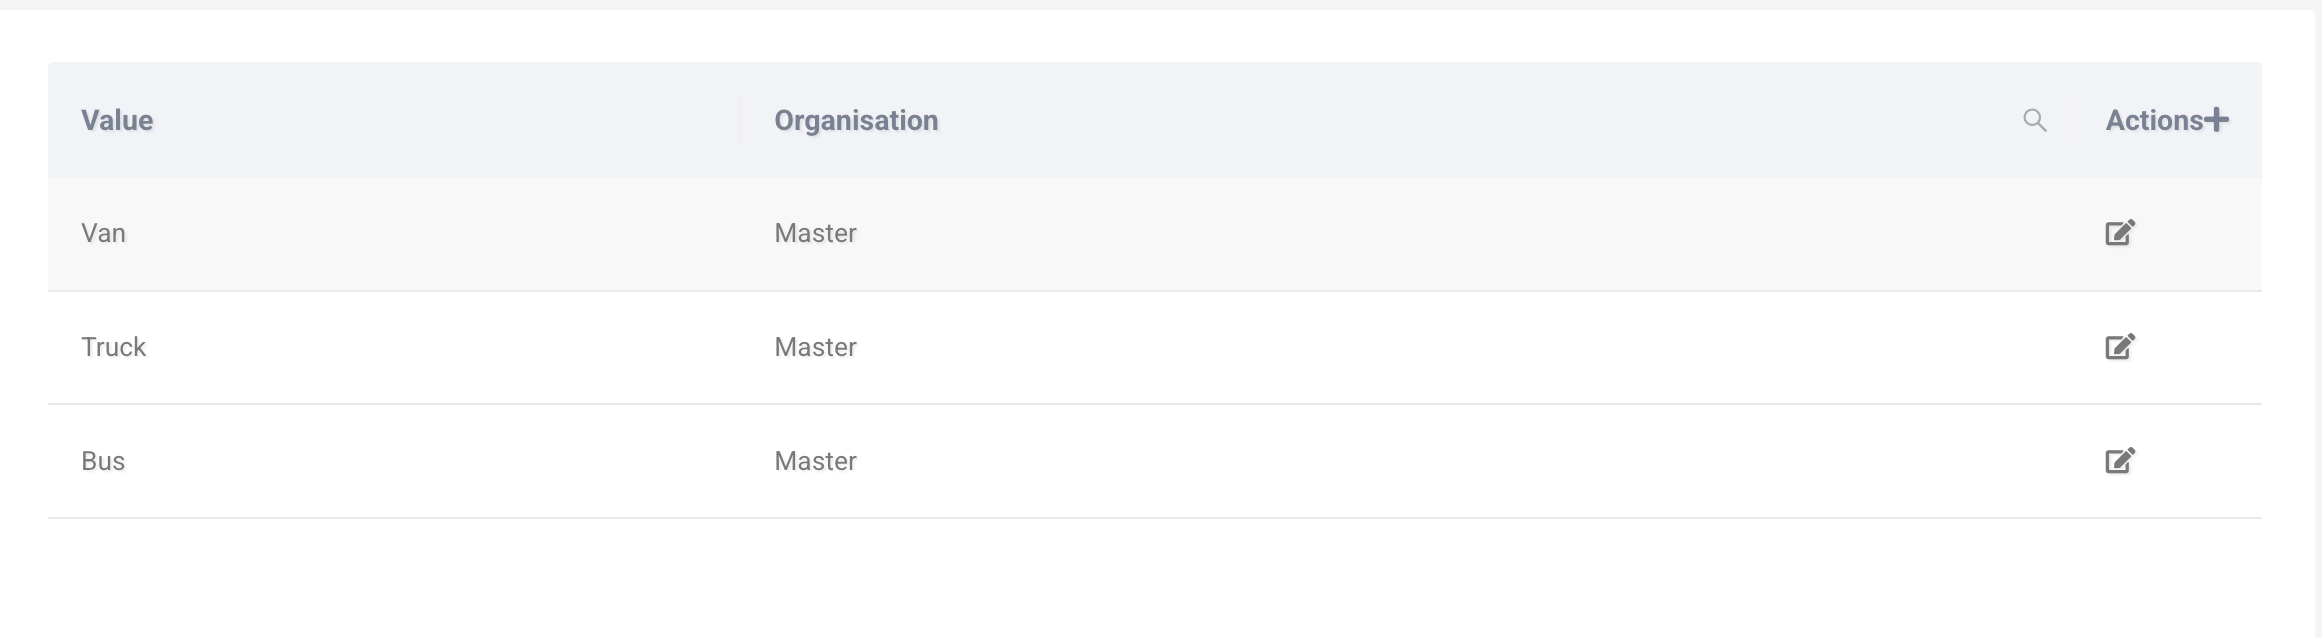Click the divider between Value and Organisation headers

click(740, 120)
